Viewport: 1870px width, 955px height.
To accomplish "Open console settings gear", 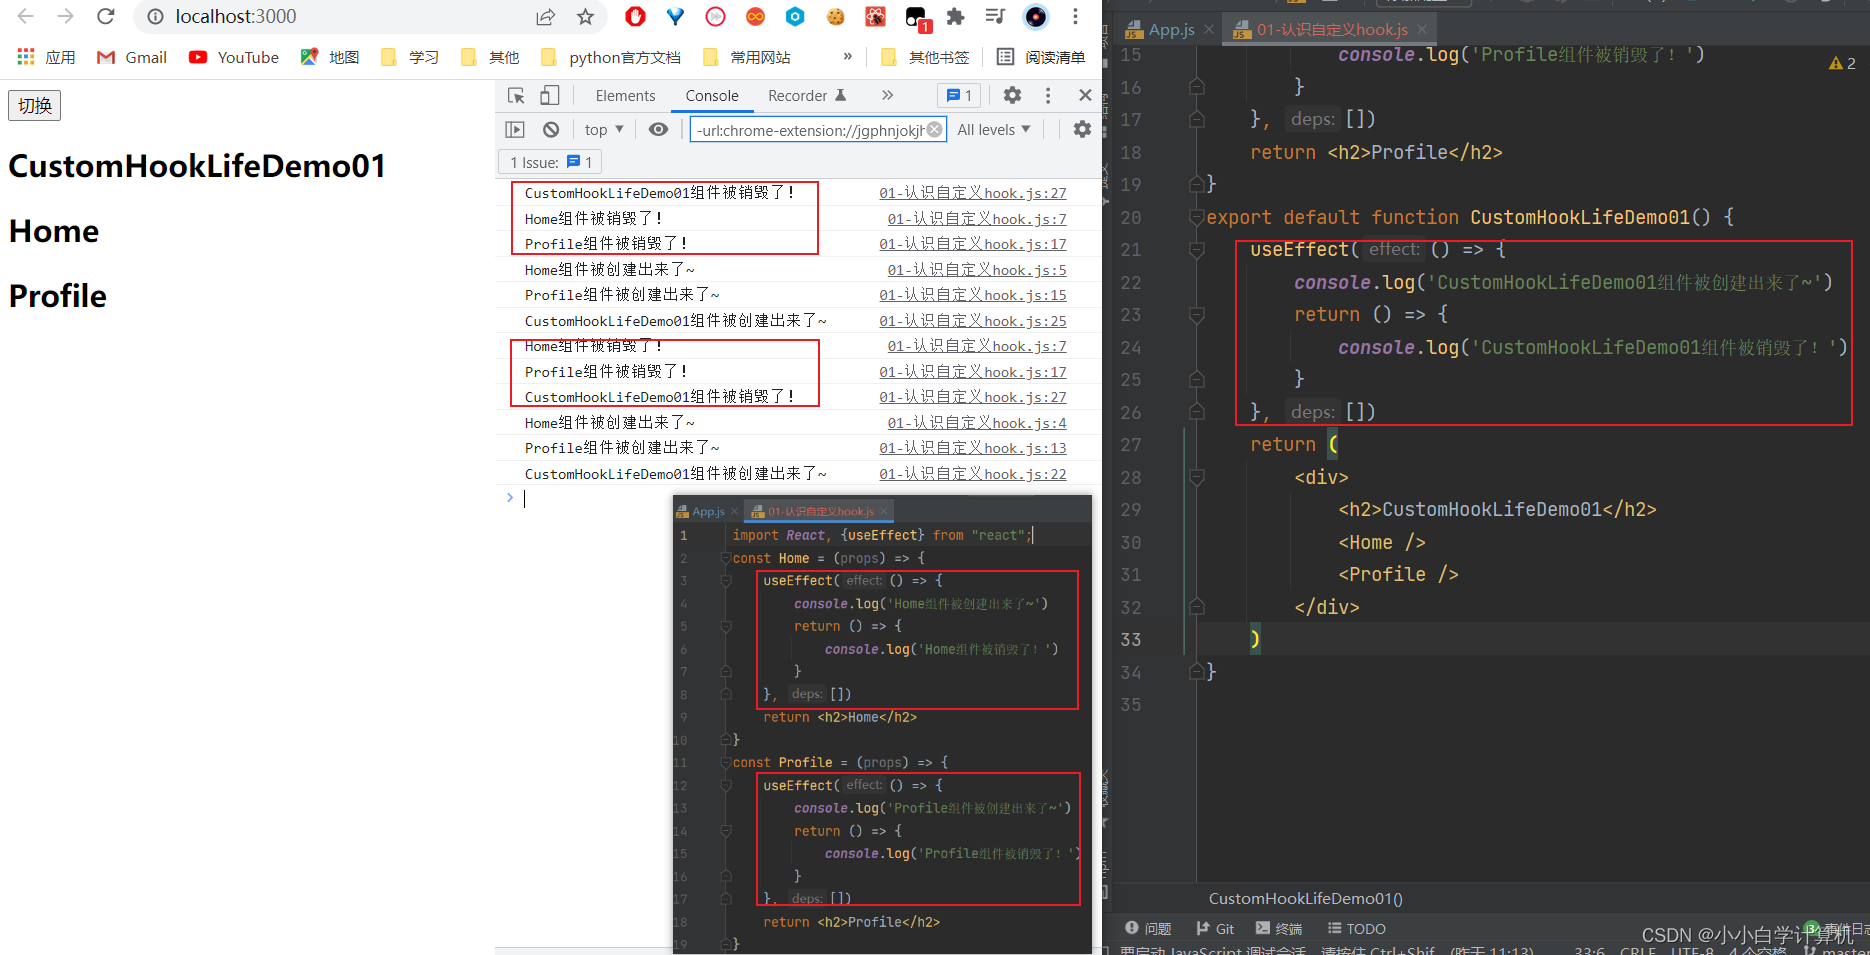I will (1082, 129).
